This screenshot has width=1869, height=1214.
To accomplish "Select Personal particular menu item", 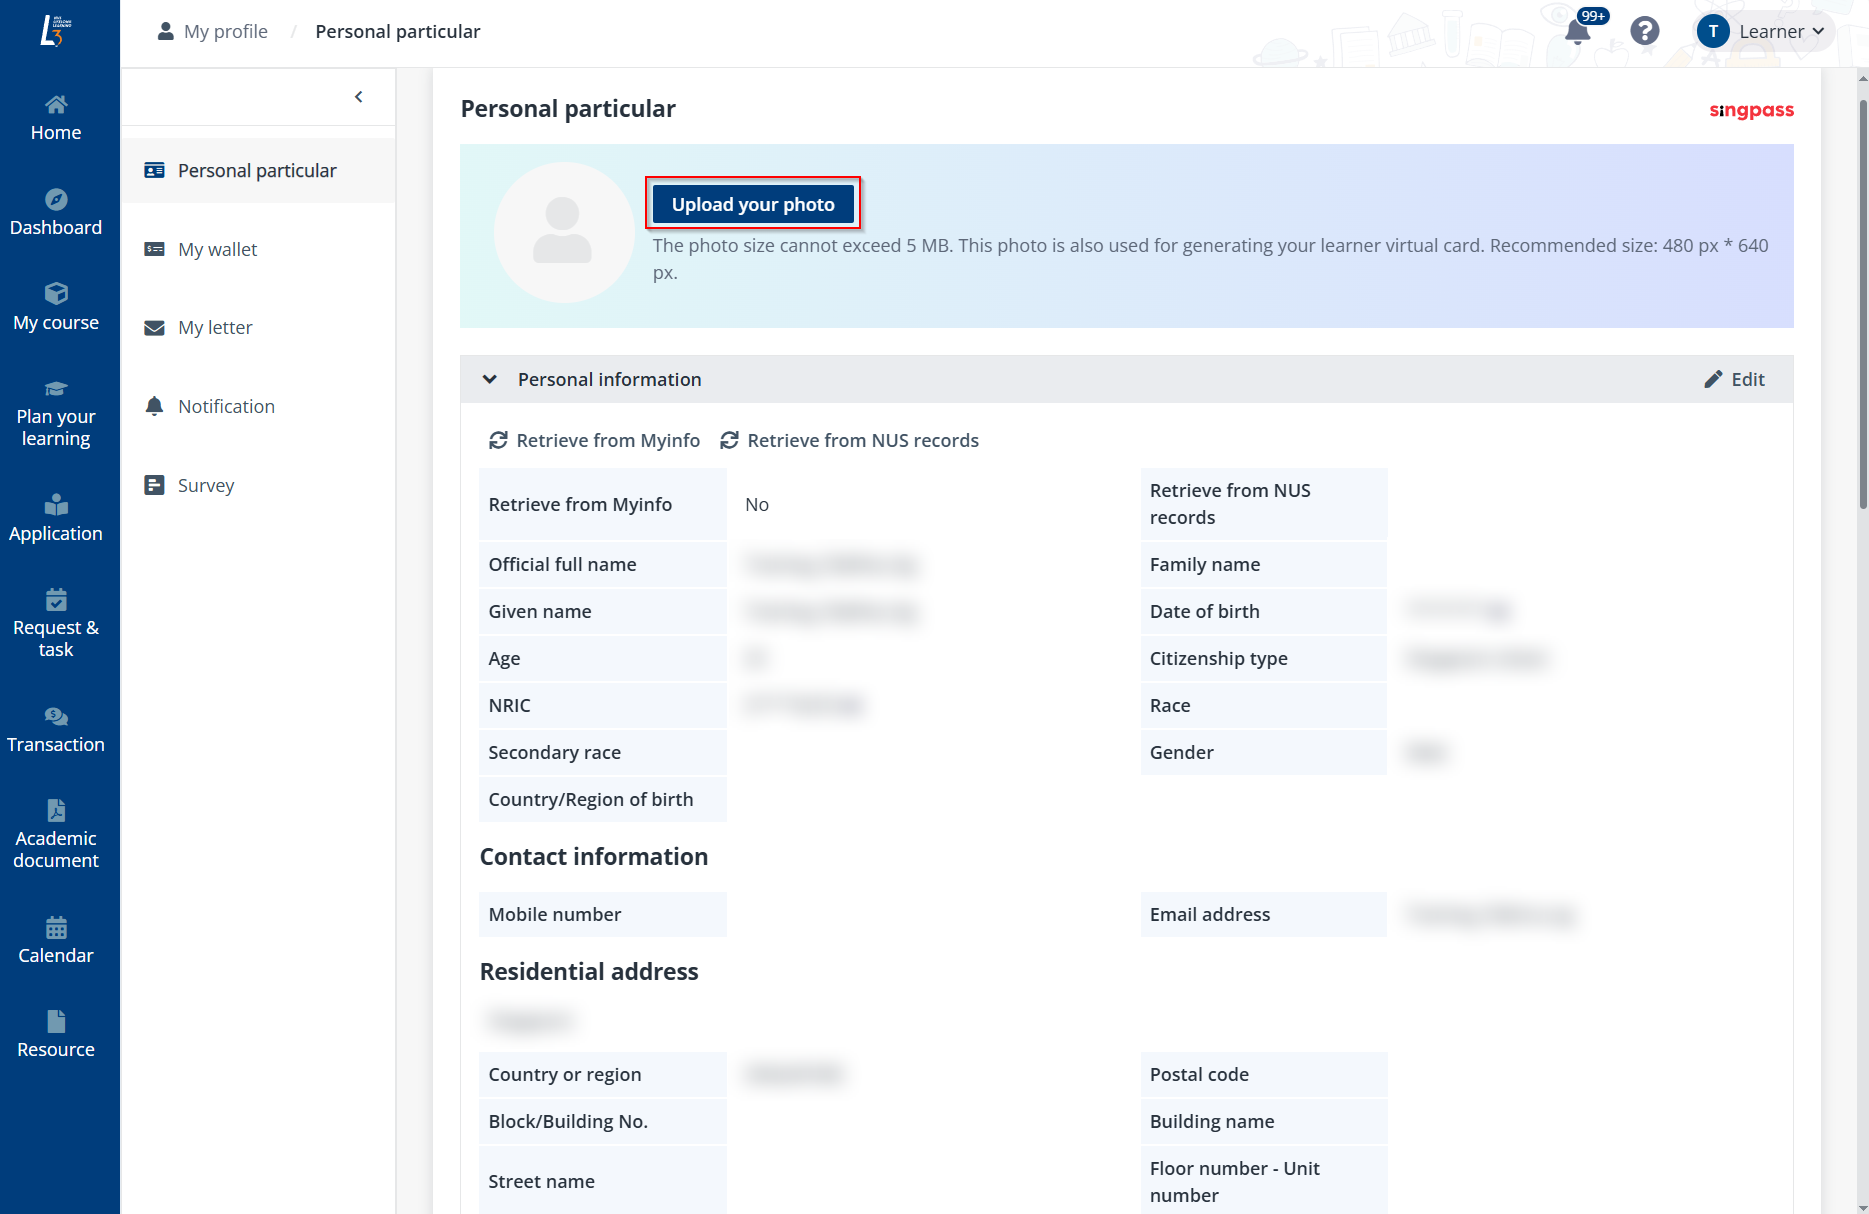I will coord(258,171).
